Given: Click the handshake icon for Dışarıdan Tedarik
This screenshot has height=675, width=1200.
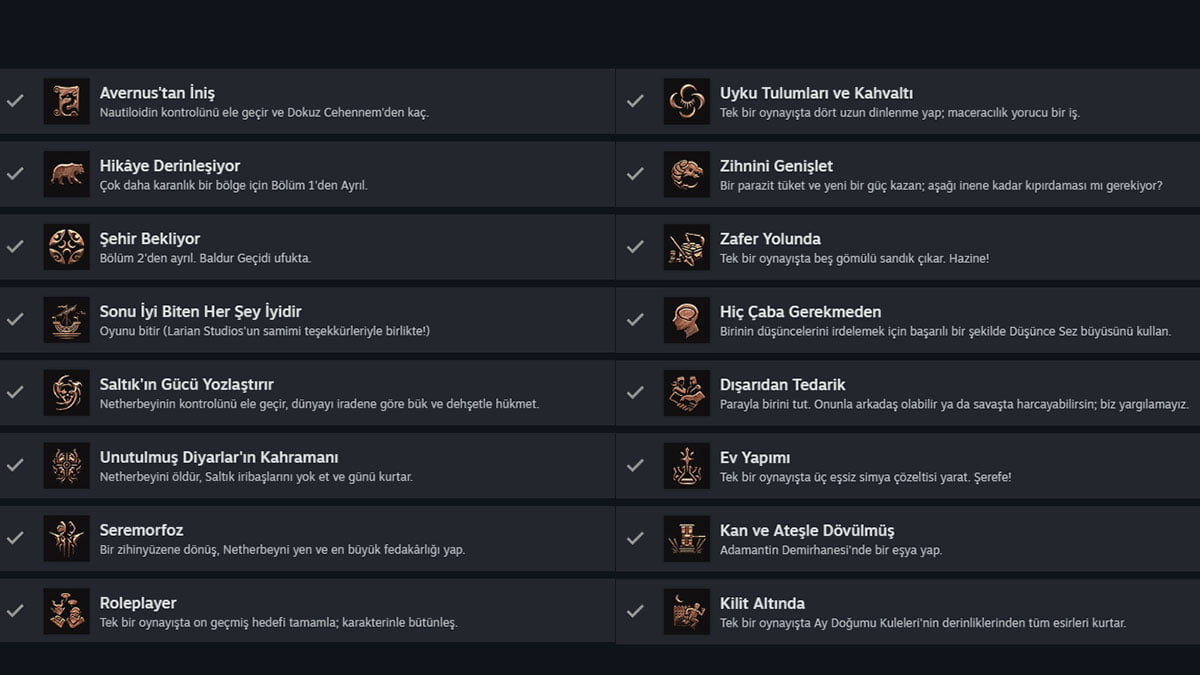Looking at the screenshot, I should (x=686, y=393).
